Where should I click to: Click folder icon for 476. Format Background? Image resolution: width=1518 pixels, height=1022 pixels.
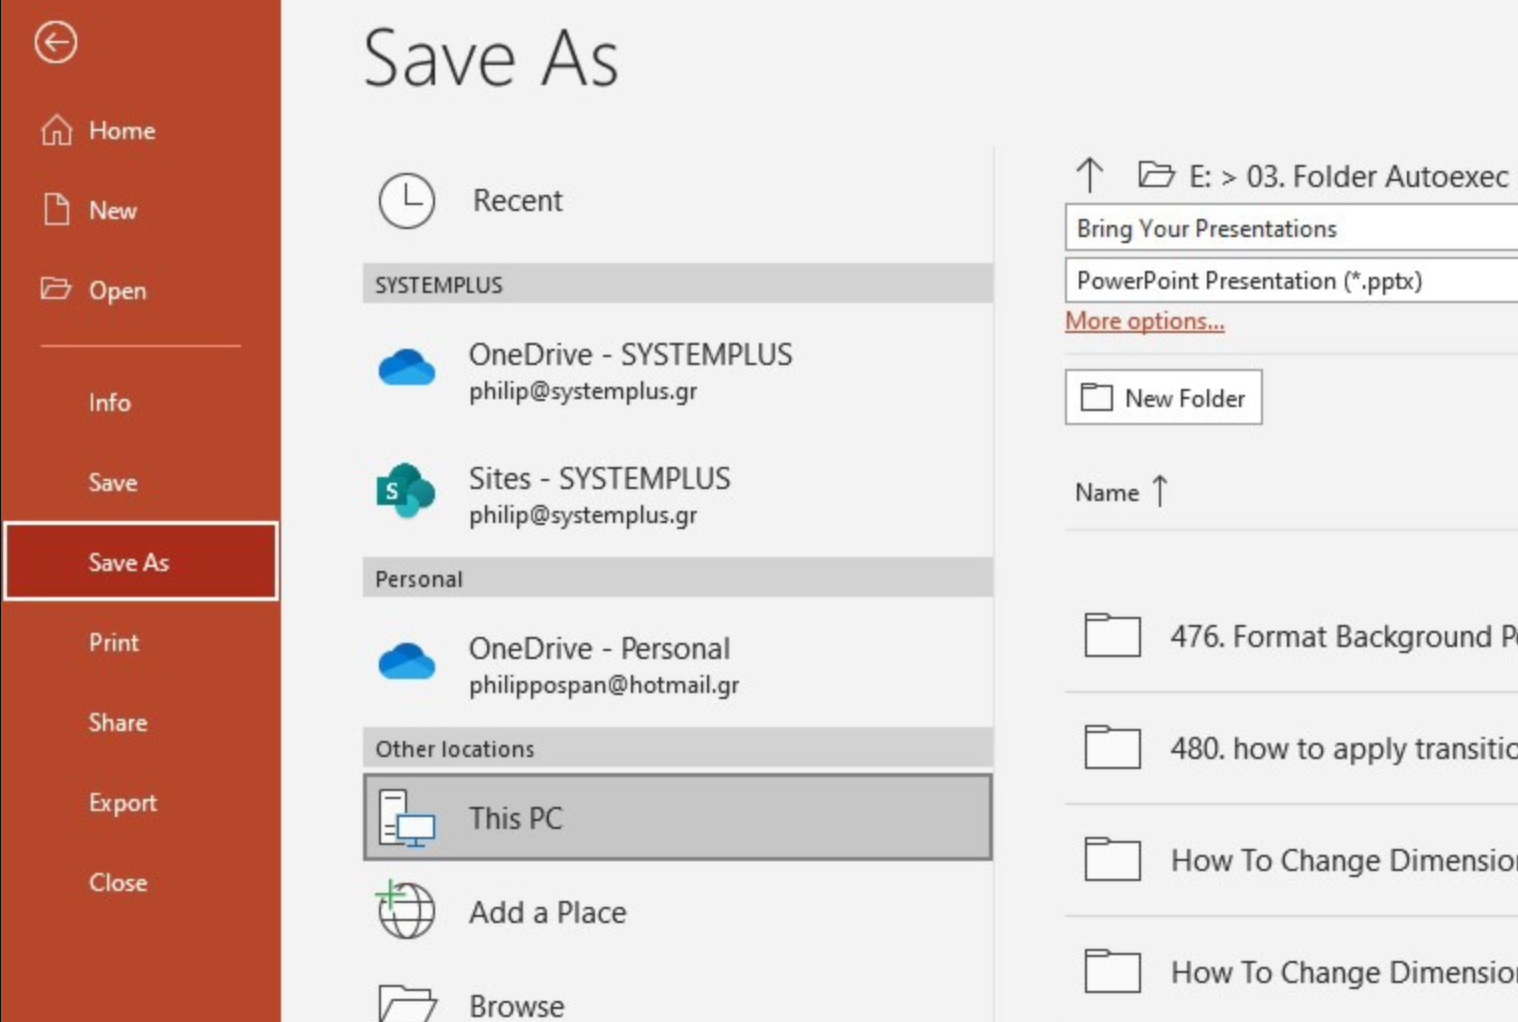[x=1113, y=635]
